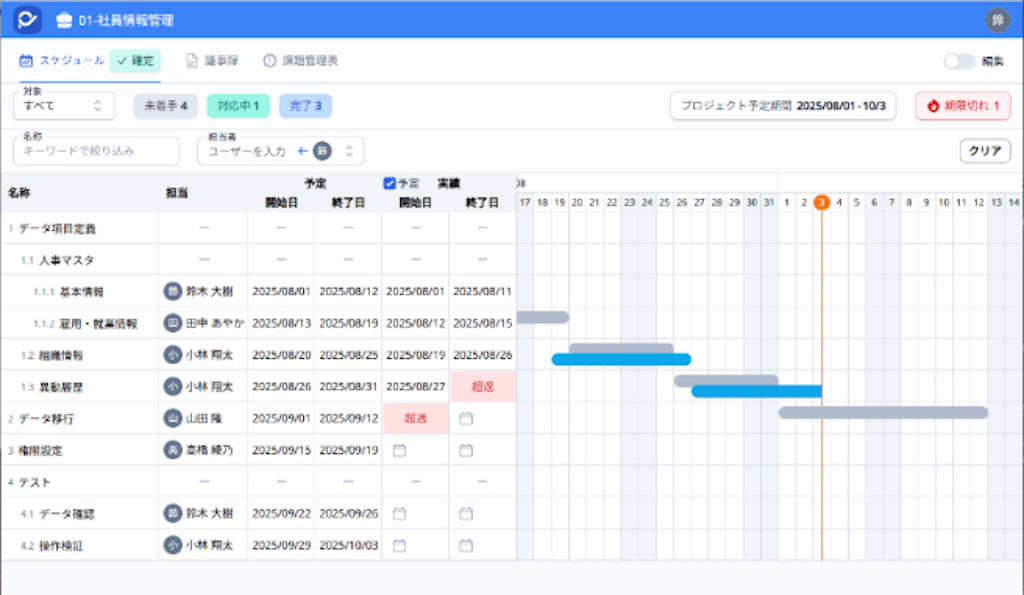The height and width of the screenshot is (595, 1024).
Task: Switch to the 議事録 tab
Action: (x=212, y=61)
